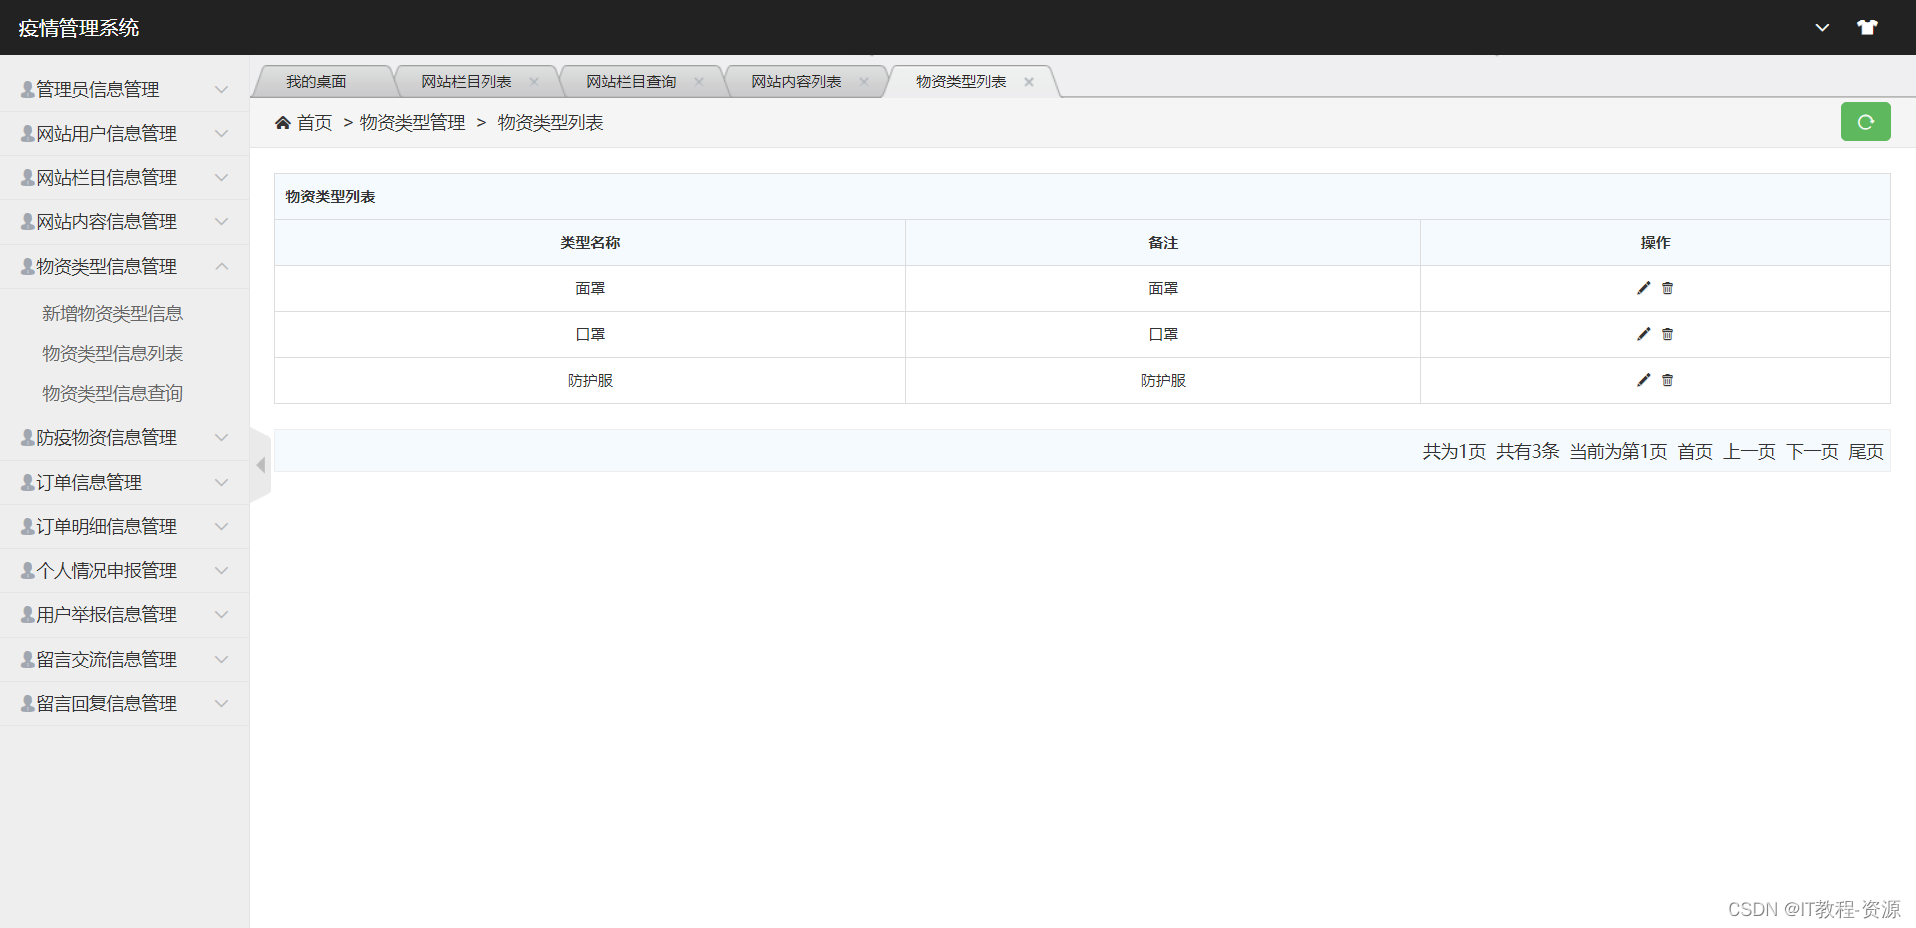
Task: Edit the 口罩 row with pencil icon
Action: 1643,334
